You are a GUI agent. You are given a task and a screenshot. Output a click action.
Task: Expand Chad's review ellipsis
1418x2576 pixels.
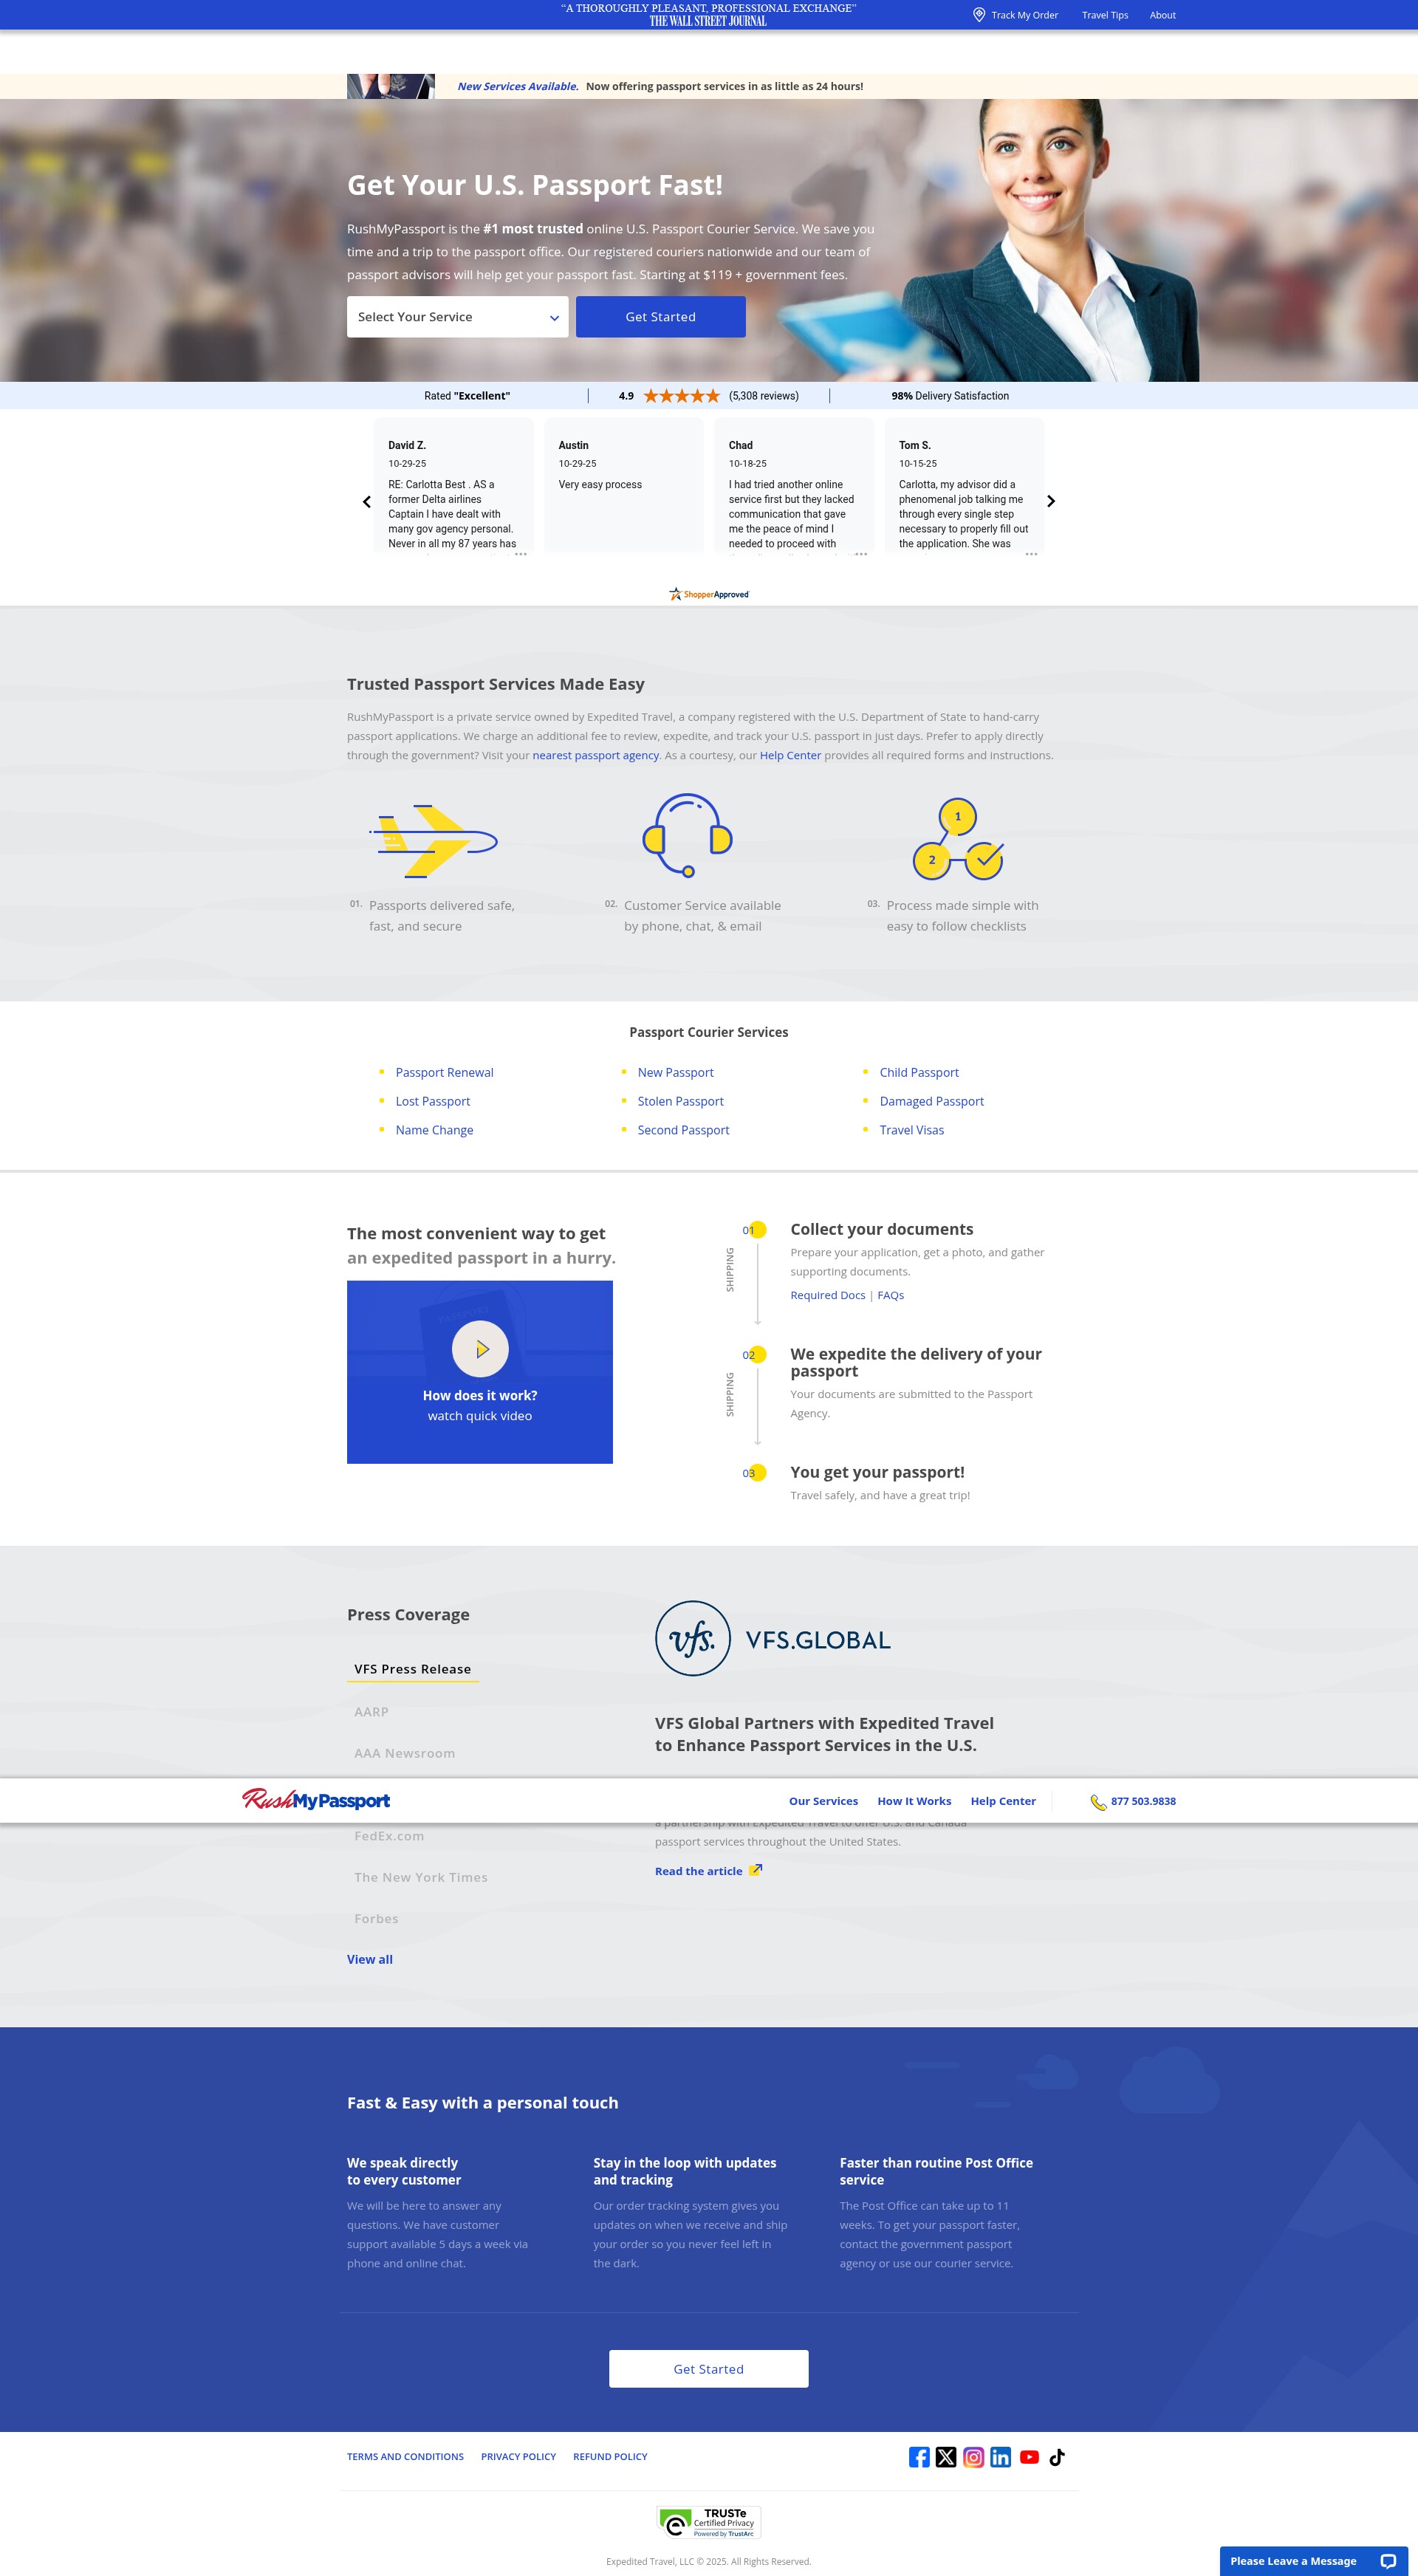pos(861,553)
